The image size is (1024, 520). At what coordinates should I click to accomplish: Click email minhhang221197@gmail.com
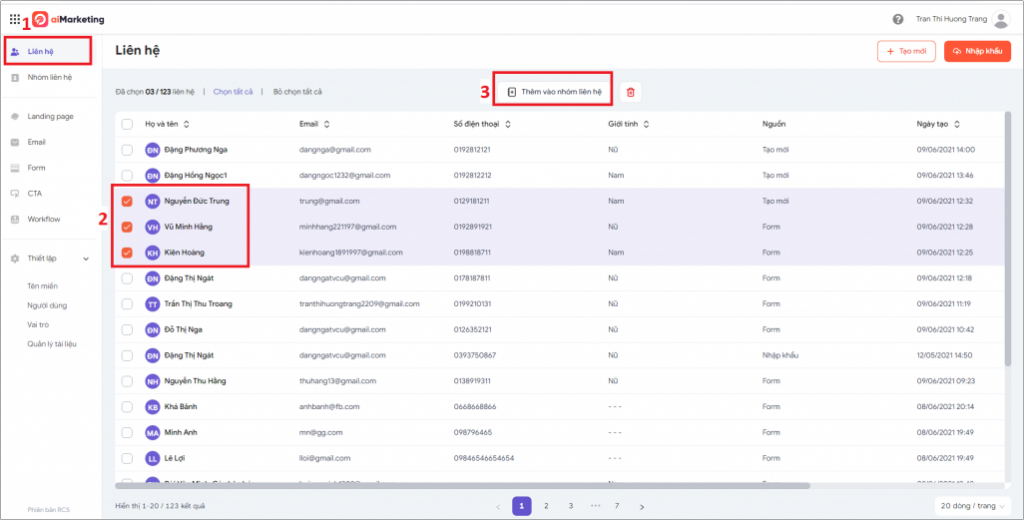pos(347,227)
